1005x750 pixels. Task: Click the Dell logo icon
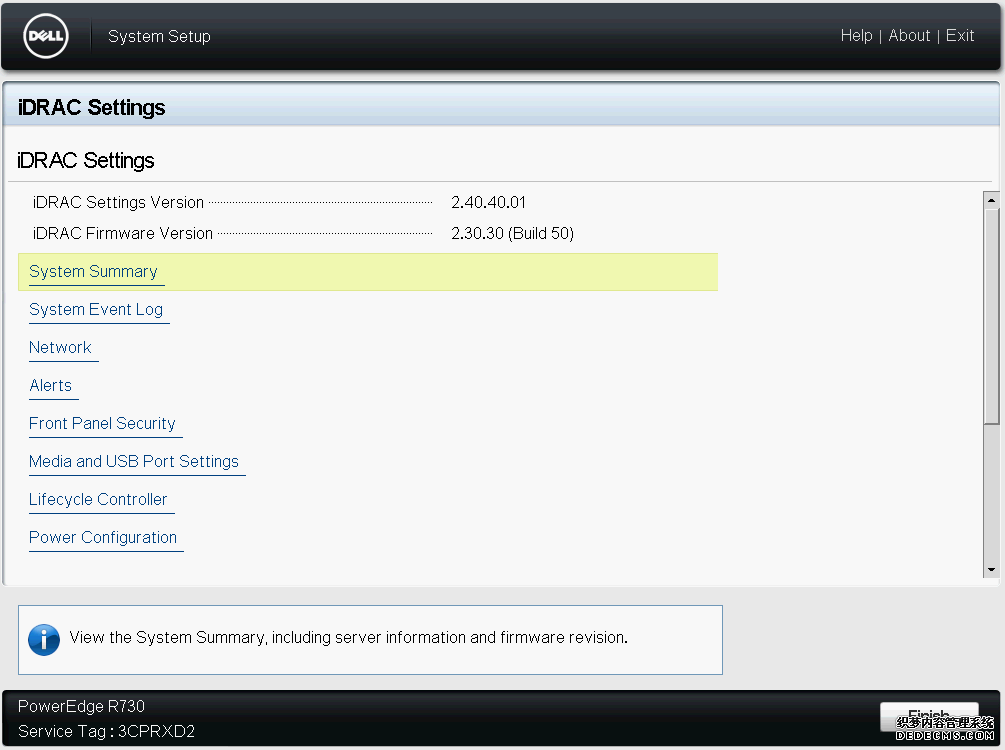(45, 37)
